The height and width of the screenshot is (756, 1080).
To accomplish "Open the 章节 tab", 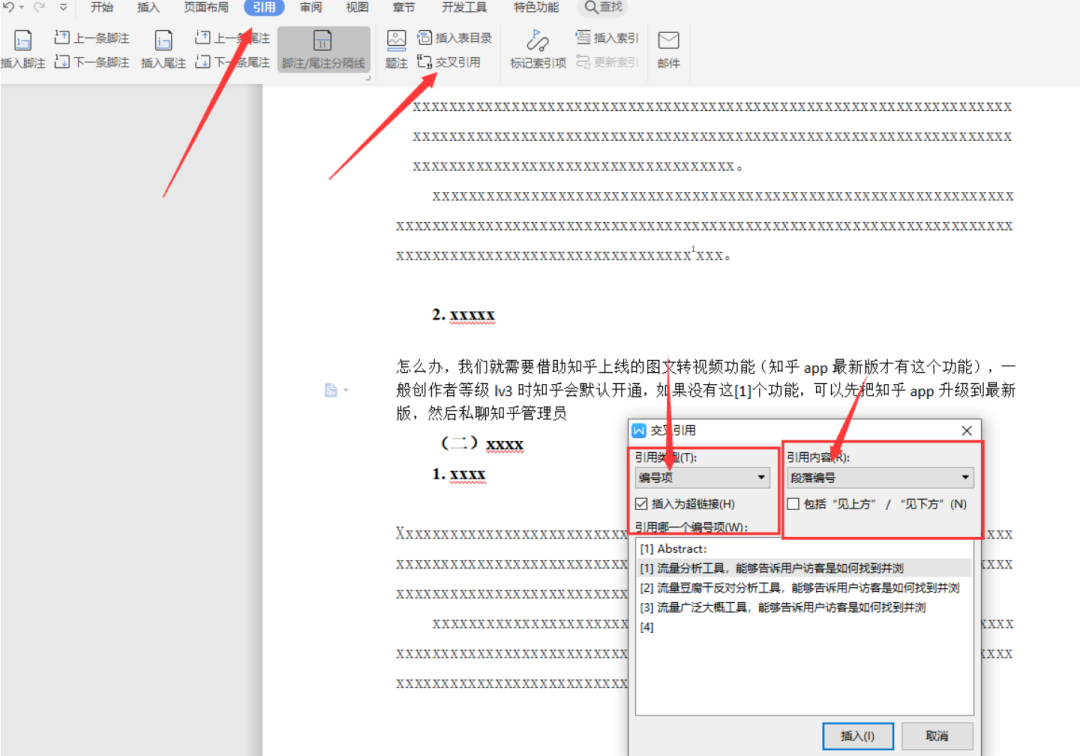I will point(404,7).
